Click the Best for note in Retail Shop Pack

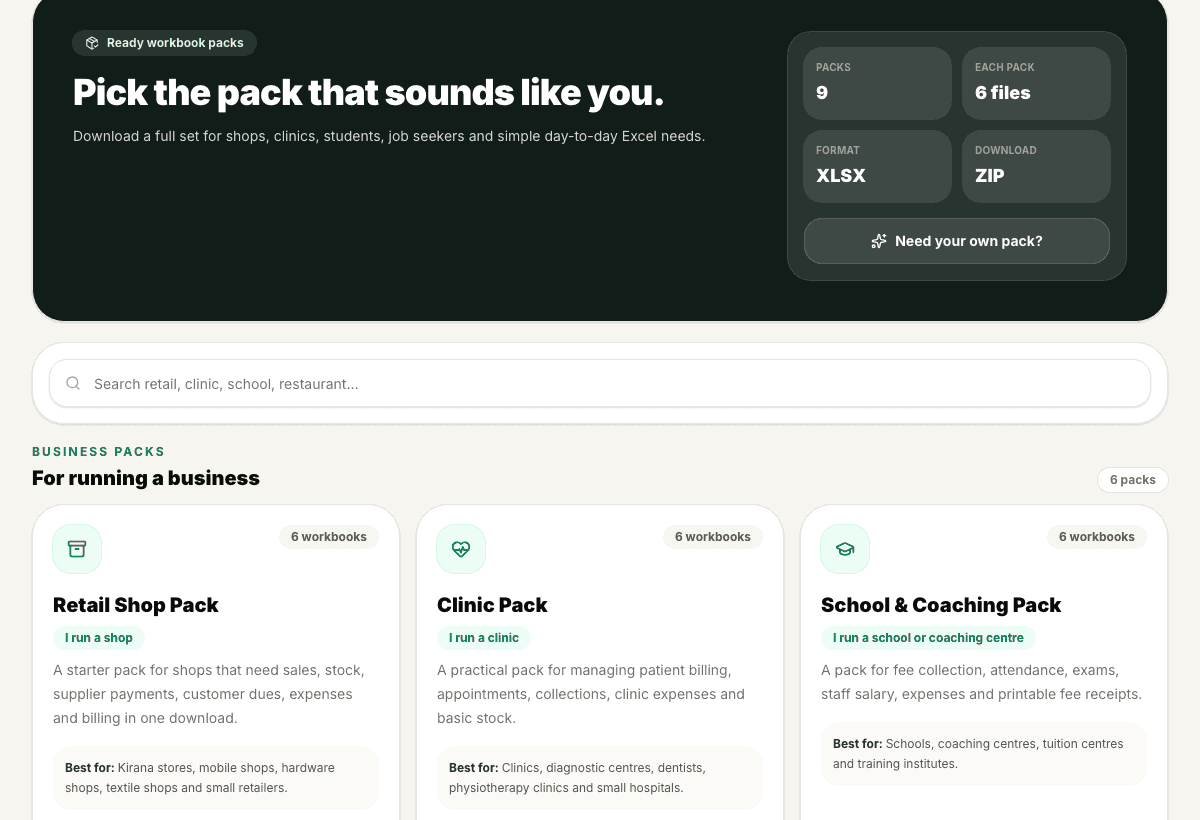click(216, 778)
